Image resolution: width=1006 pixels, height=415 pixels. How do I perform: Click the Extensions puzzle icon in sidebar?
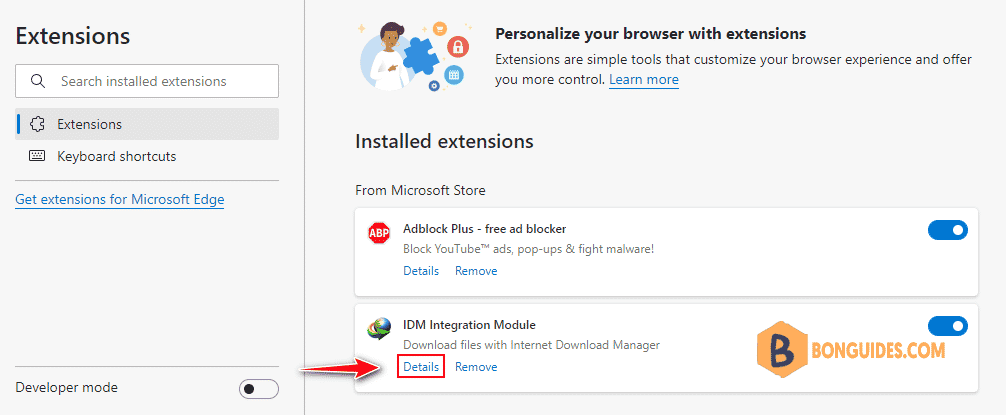(38, 124)
